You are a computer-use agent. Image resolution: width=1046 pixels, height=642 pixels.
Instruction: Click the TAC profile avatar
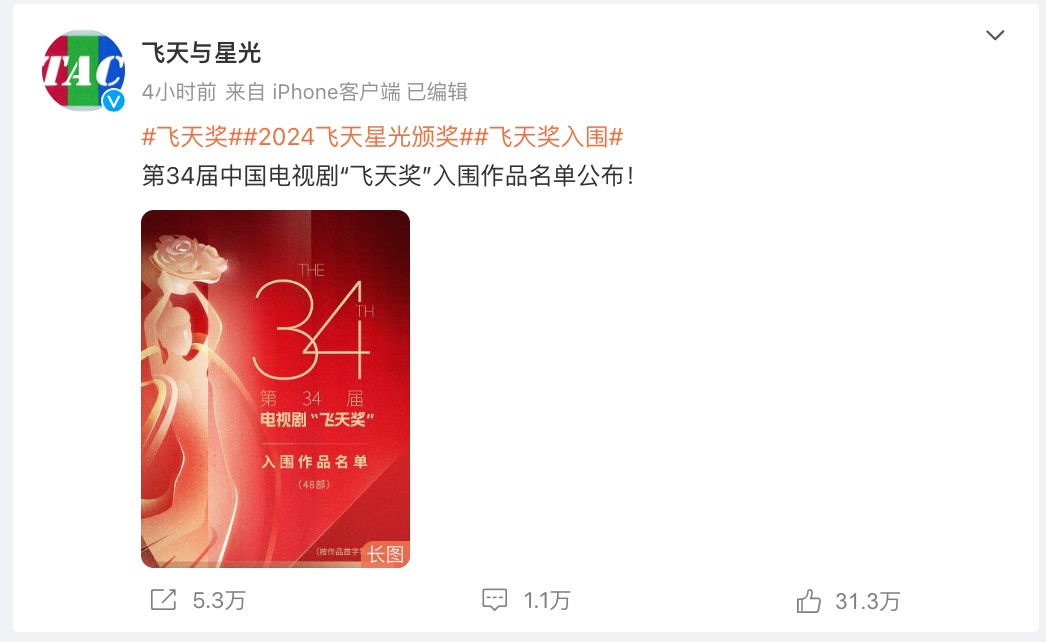[x=83, y=70]
